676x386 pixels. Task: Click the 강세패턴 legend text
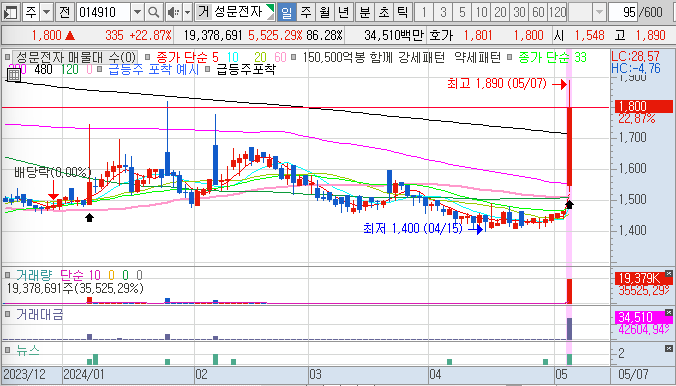(421, 57)
